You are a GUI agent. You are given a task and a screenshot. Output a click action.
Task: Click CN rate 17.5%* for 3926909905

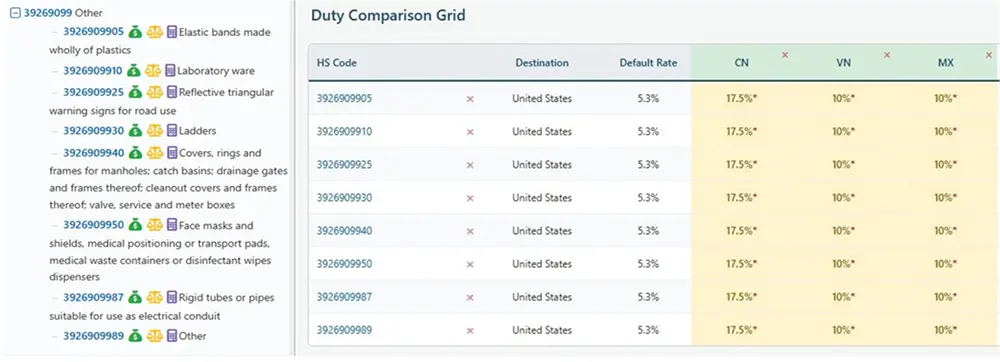click(741, 99)
